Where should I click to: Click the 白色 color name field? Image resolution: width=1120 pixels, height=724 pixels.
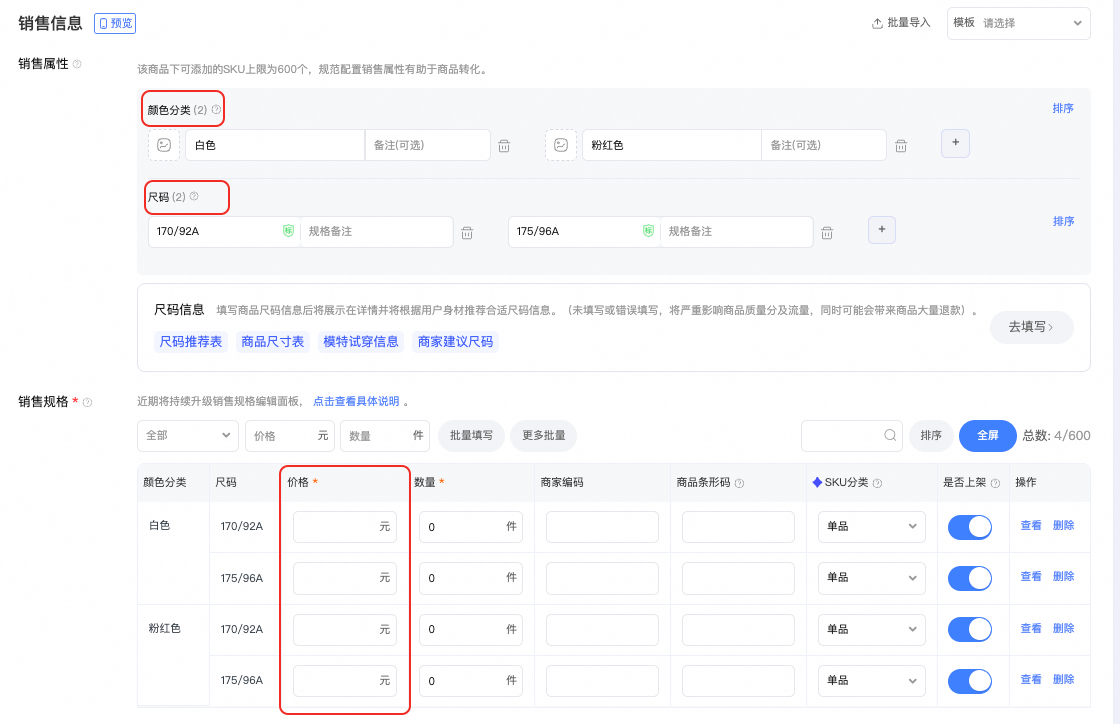pos(275,145)
